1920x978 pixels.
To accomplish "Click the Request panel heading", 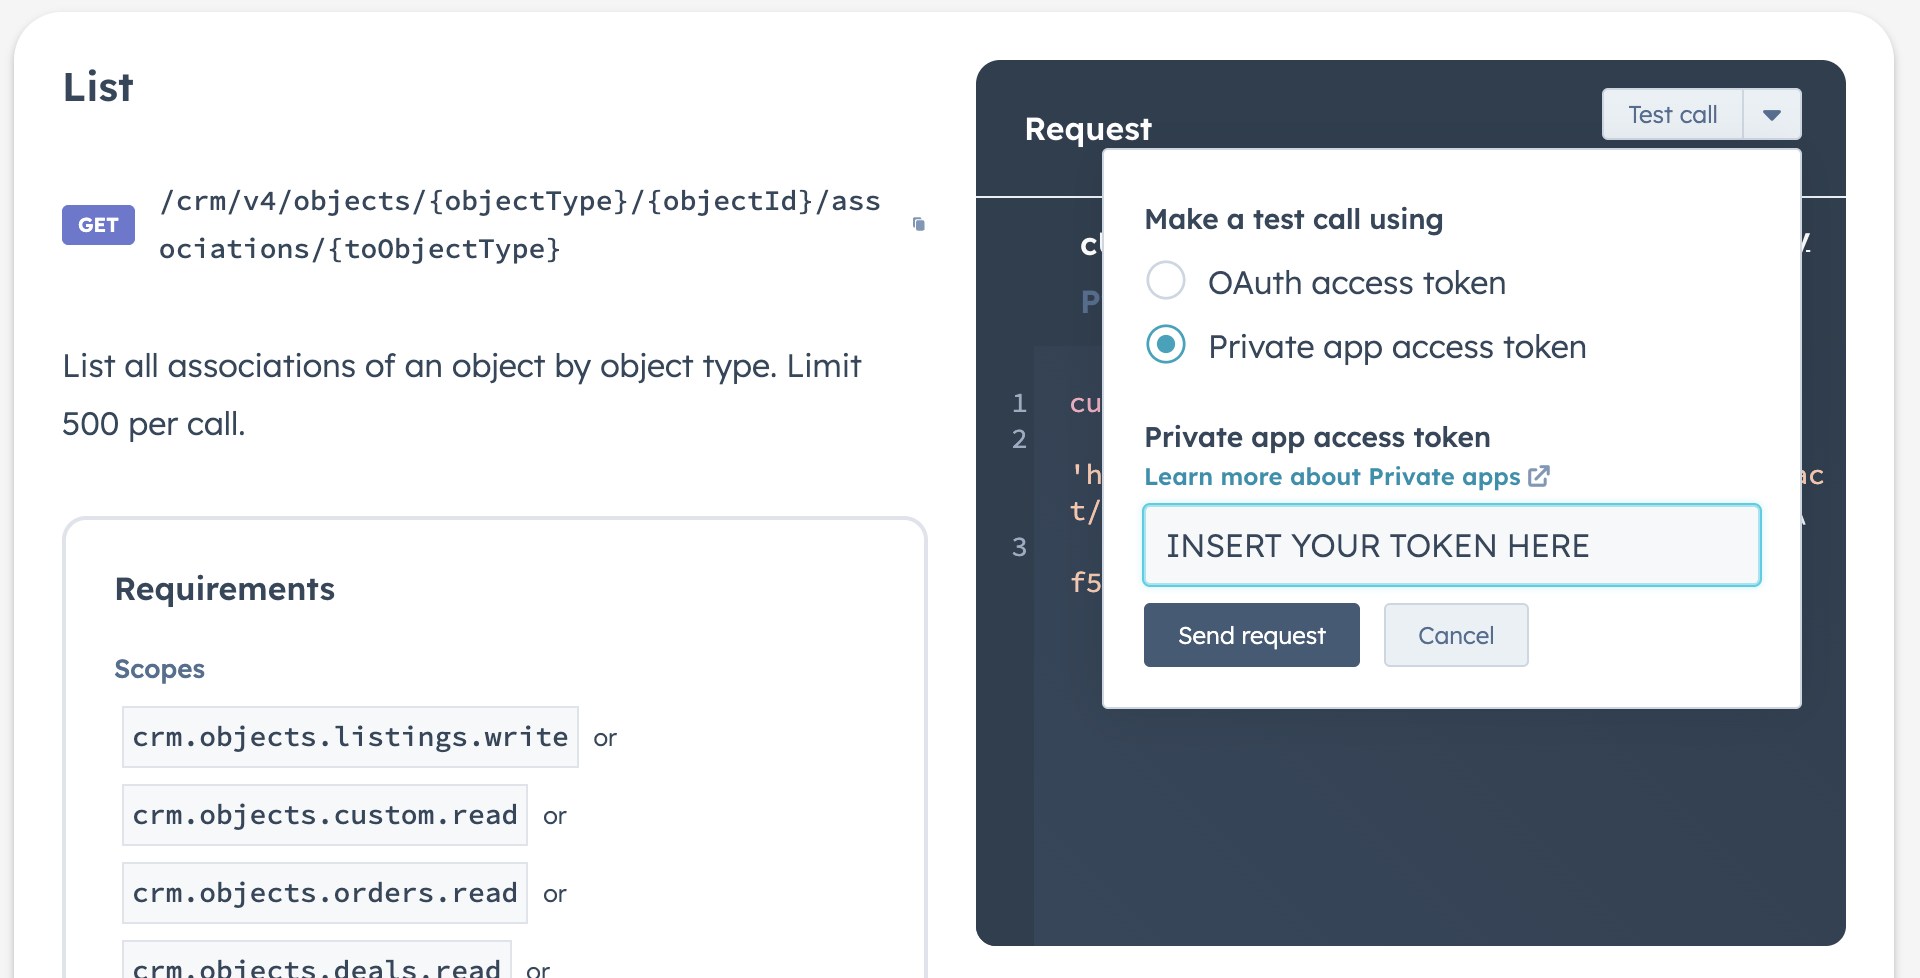I will pos(1088,129).
